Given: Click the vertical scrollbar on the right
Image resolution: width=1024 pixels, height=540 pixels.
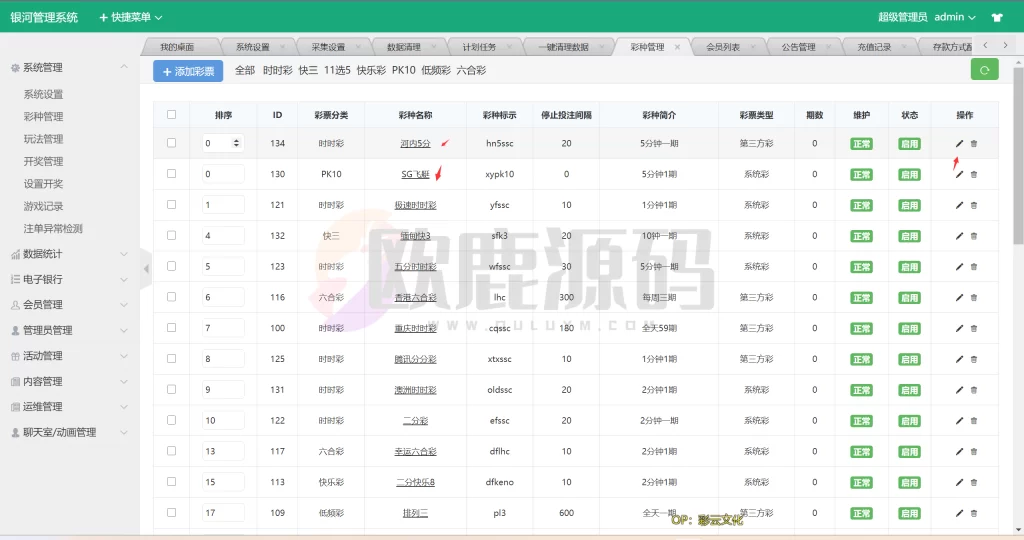Looking at the screenshot, I should pyautogui.click(x=1018, y=155).
